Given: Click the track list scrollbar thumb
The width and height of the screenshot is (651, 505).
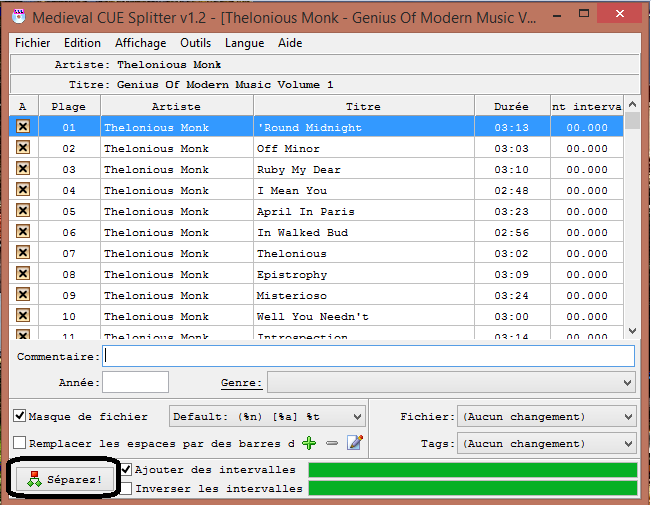Looking at the screenshot, I should tap(632, 120).
